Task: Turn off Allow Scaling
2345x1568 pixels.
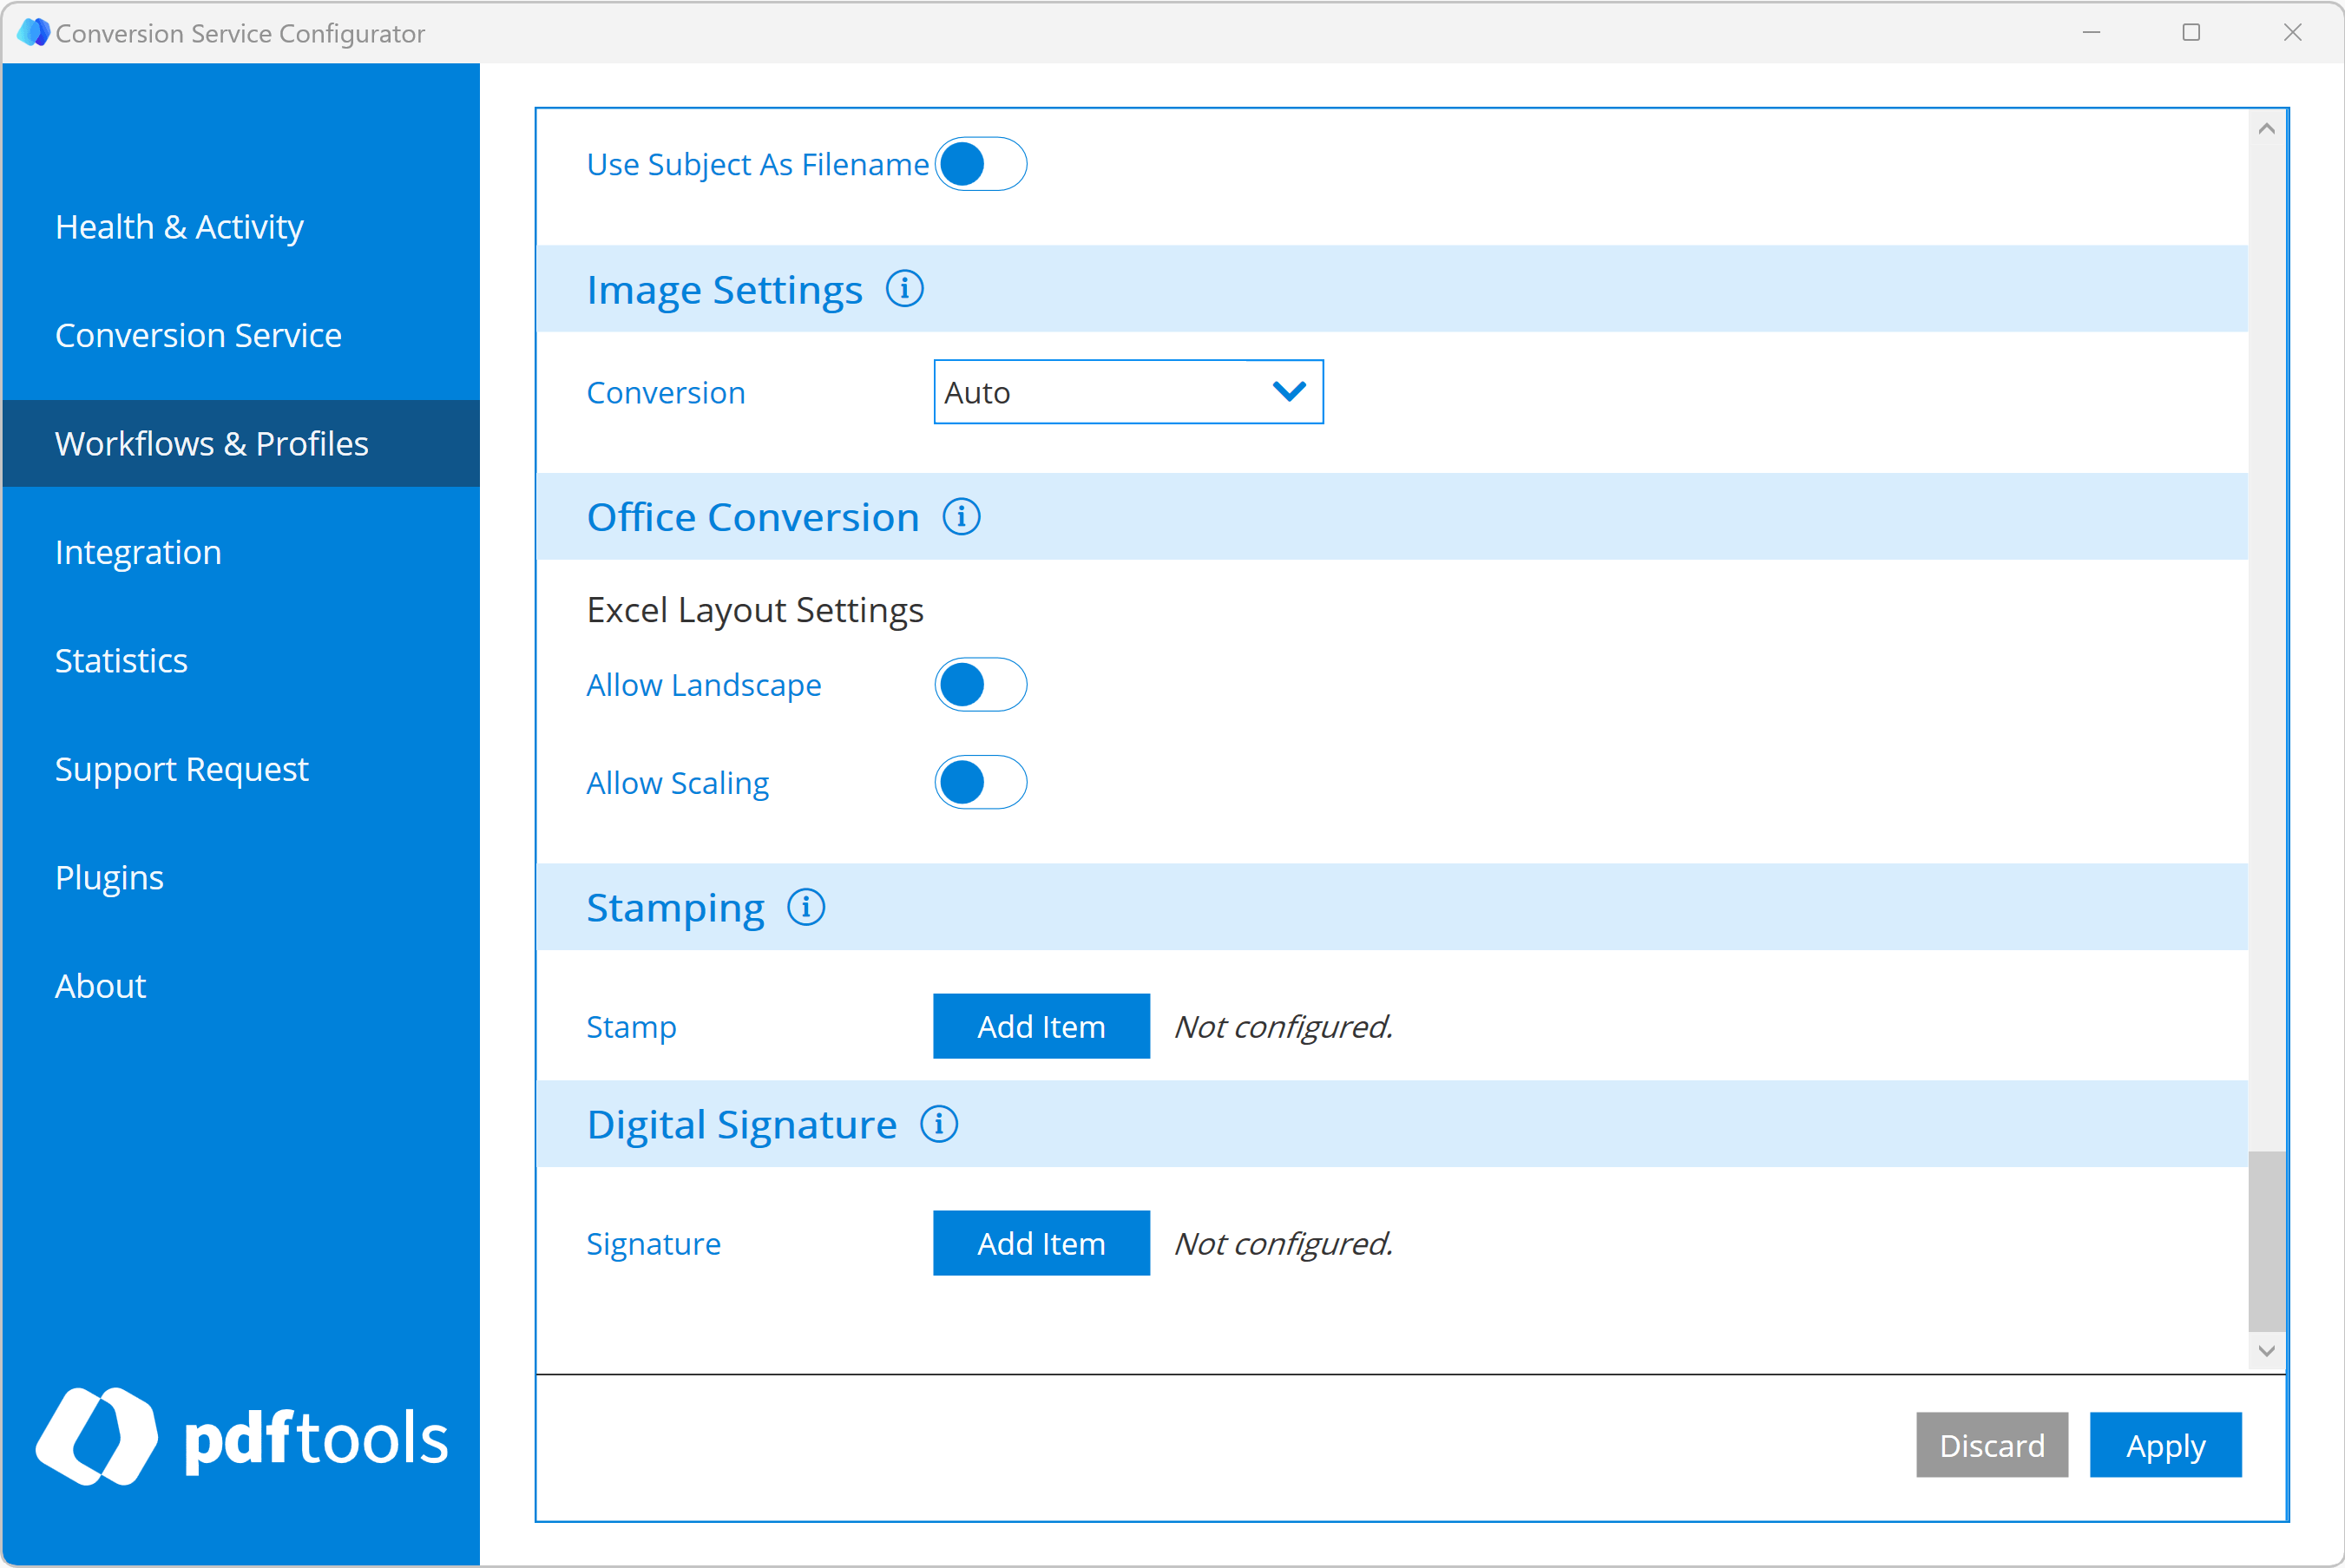Action: tap(981, 782)
